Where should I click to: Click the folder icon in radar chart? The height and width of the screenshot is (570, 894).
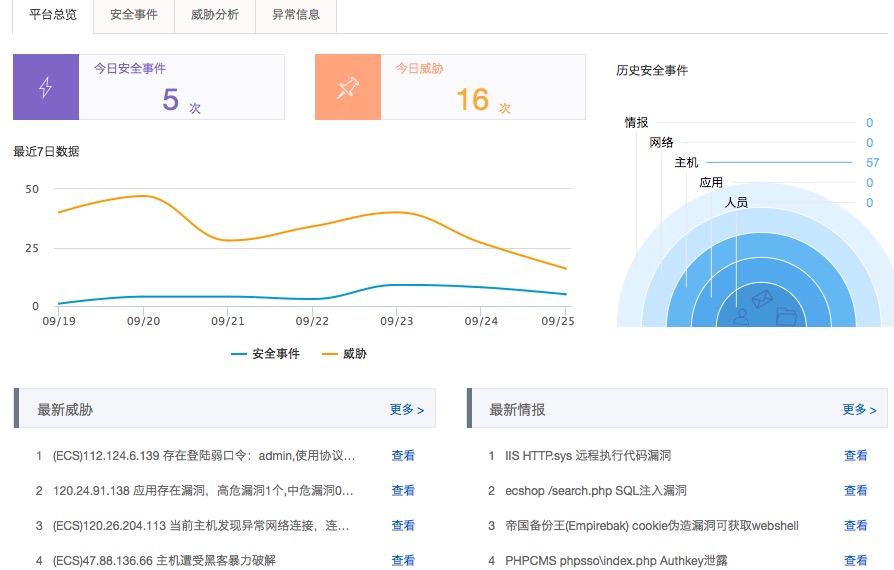click(786, 316)
